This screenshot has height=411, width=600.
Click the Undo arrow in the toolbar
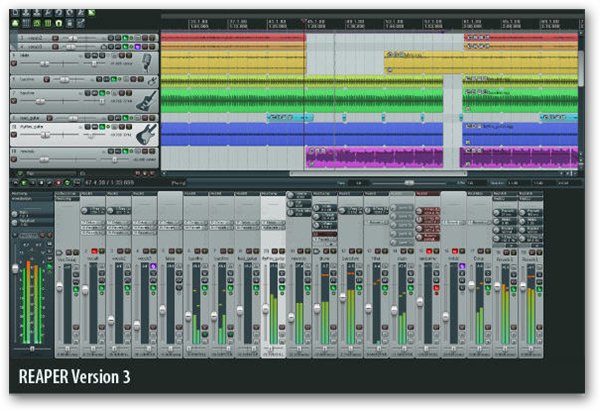pyautogui.click(x=59, y=13)
